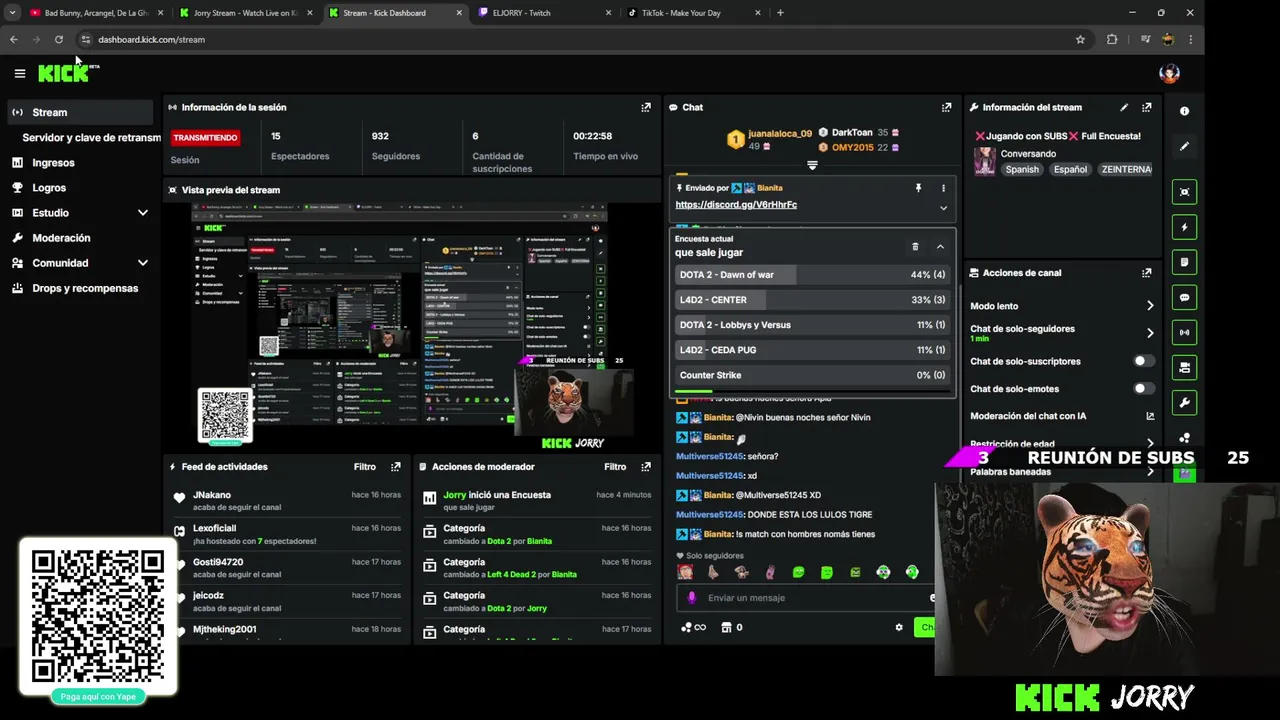Viewport: 1280px width, 720px height.
Task: Click the stream preview thumbnail
Action: 400,327
